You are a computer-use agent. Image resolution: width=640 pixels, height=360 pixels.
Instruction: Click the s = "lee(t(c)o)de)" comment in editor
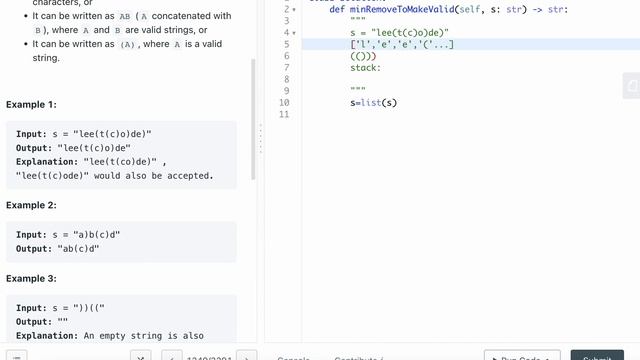pyautogui.click(x=399, y=33)
